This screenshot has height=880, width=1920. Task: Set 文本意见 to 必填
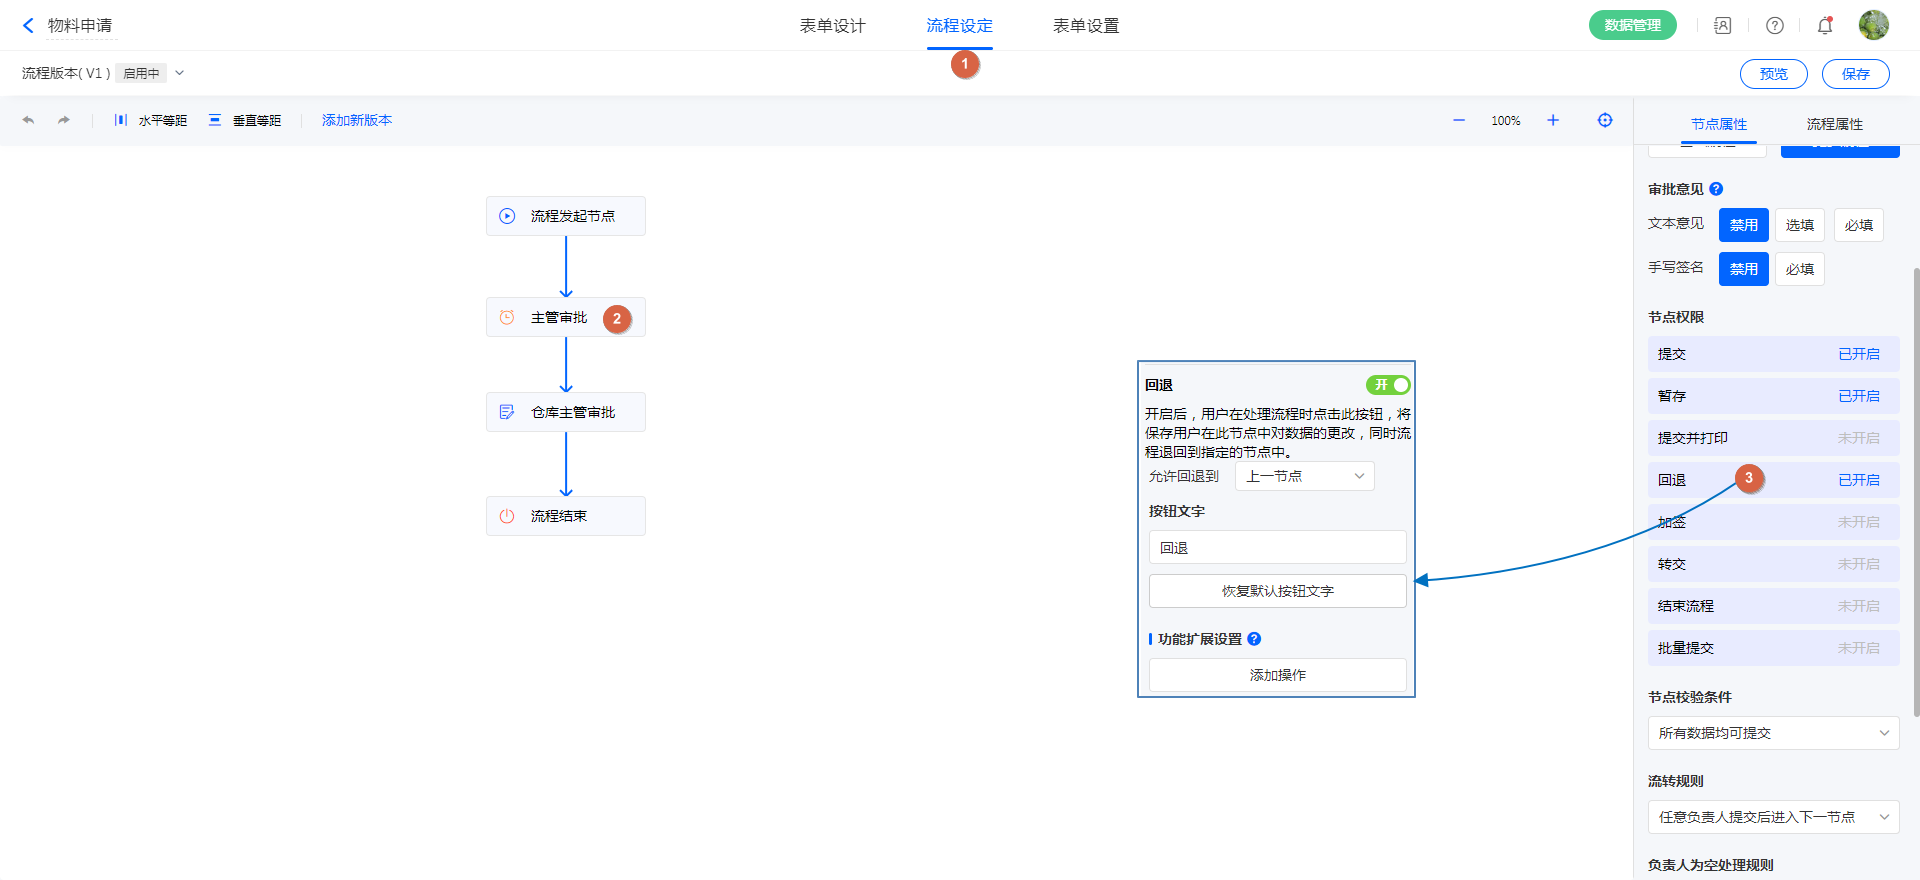coord(1858,225)
